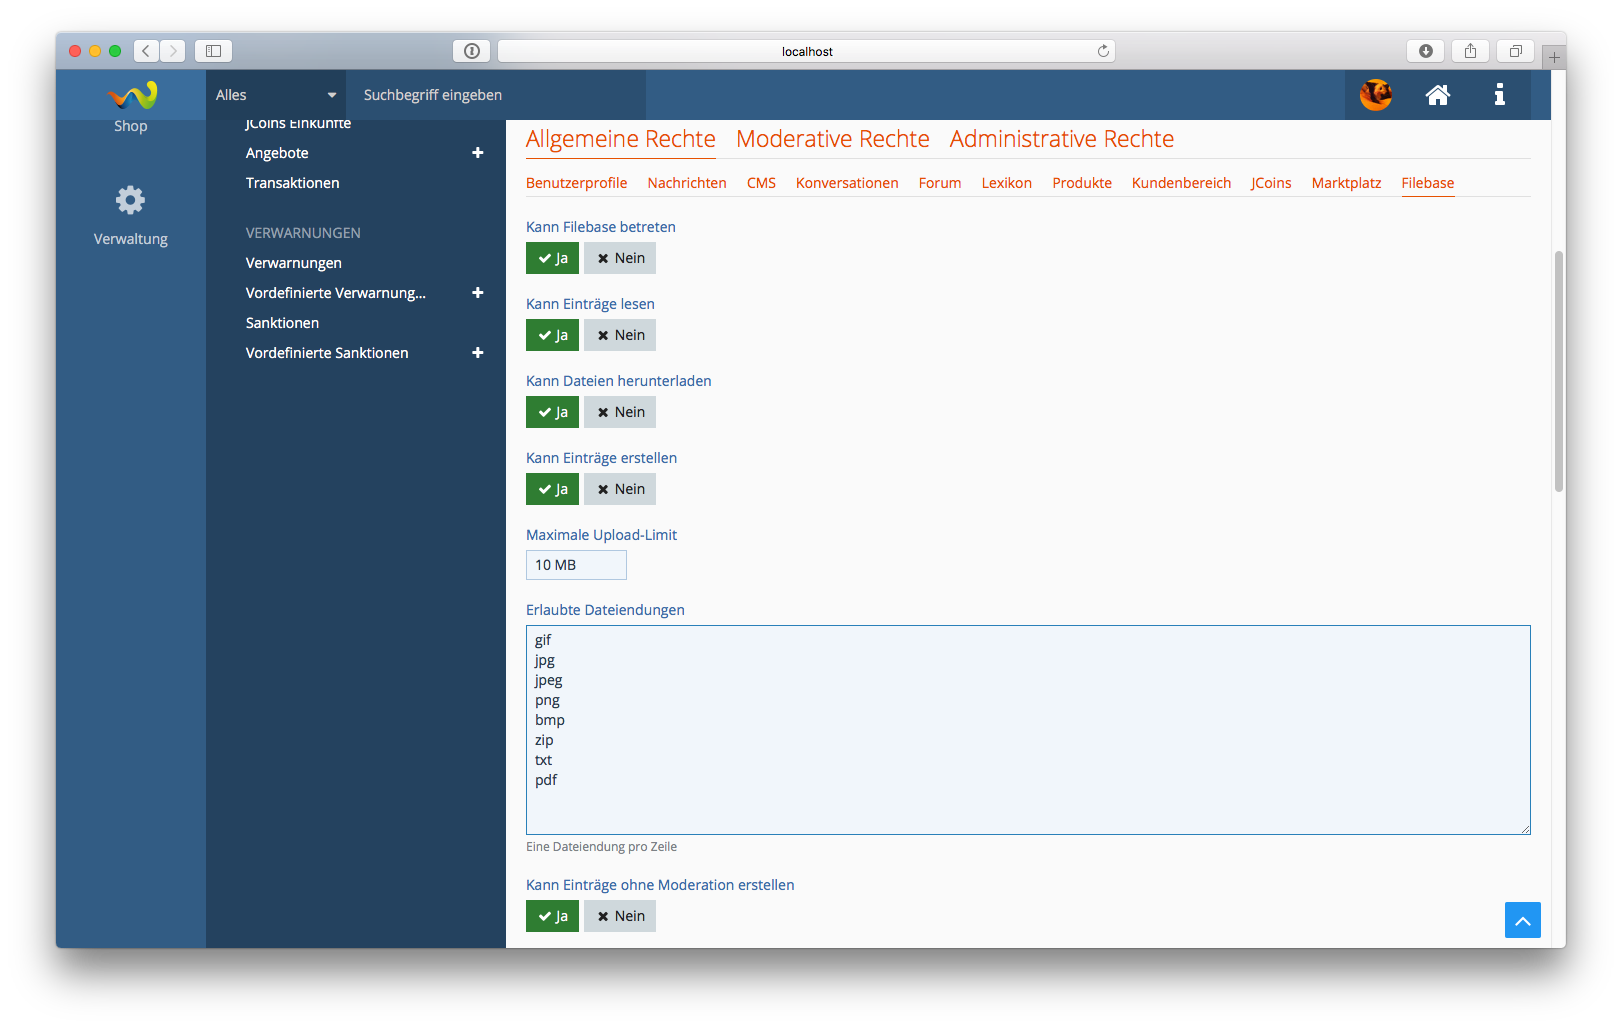The image size is (1622, 1028).
Task: Click plus icon next to Angebote
Action: [477, 153]
